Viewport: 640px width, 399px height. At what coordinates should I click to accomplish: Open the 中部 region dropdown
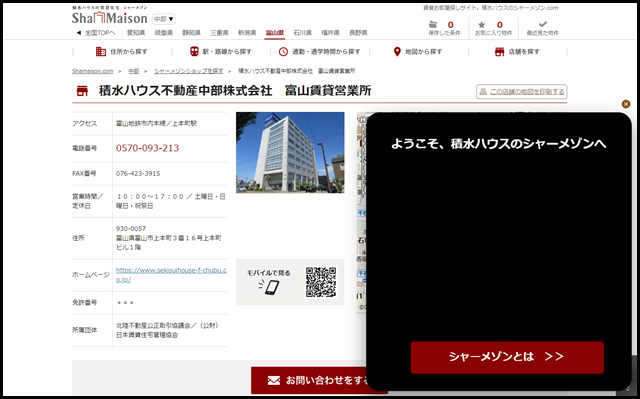click(x=164, y=19)
